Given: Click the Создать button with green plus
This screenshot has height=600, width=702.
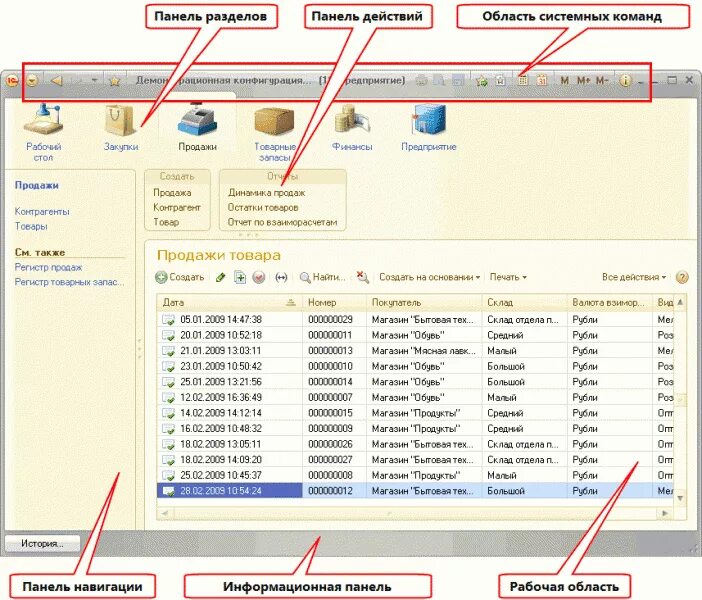Looking at the screenshot, I should tap(180, 277).
